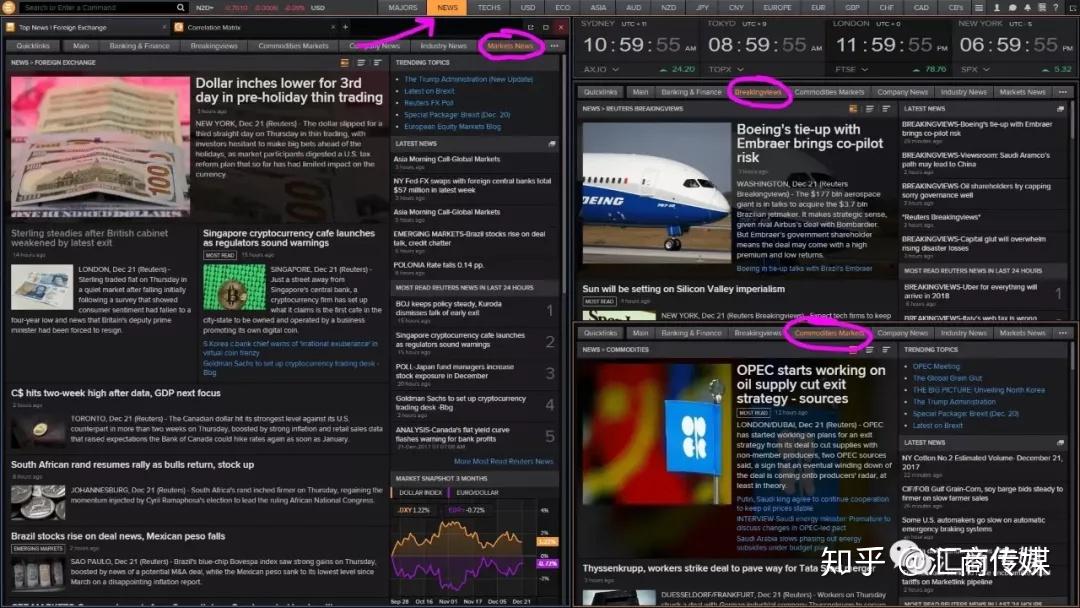Switch Breakingviews news to compact view
Viewport: 1080px width, 608px height.
point(886,109)
